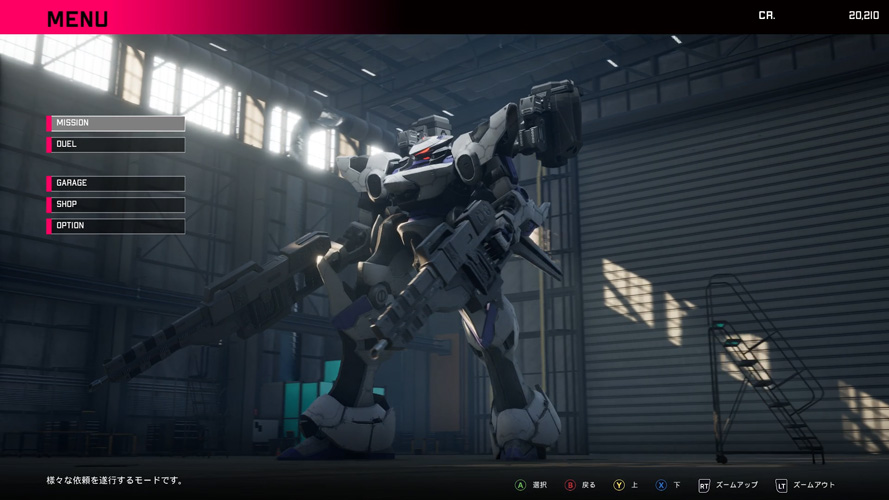Click the blue X button icon
The image size is (889, 500).
point(661,485)
